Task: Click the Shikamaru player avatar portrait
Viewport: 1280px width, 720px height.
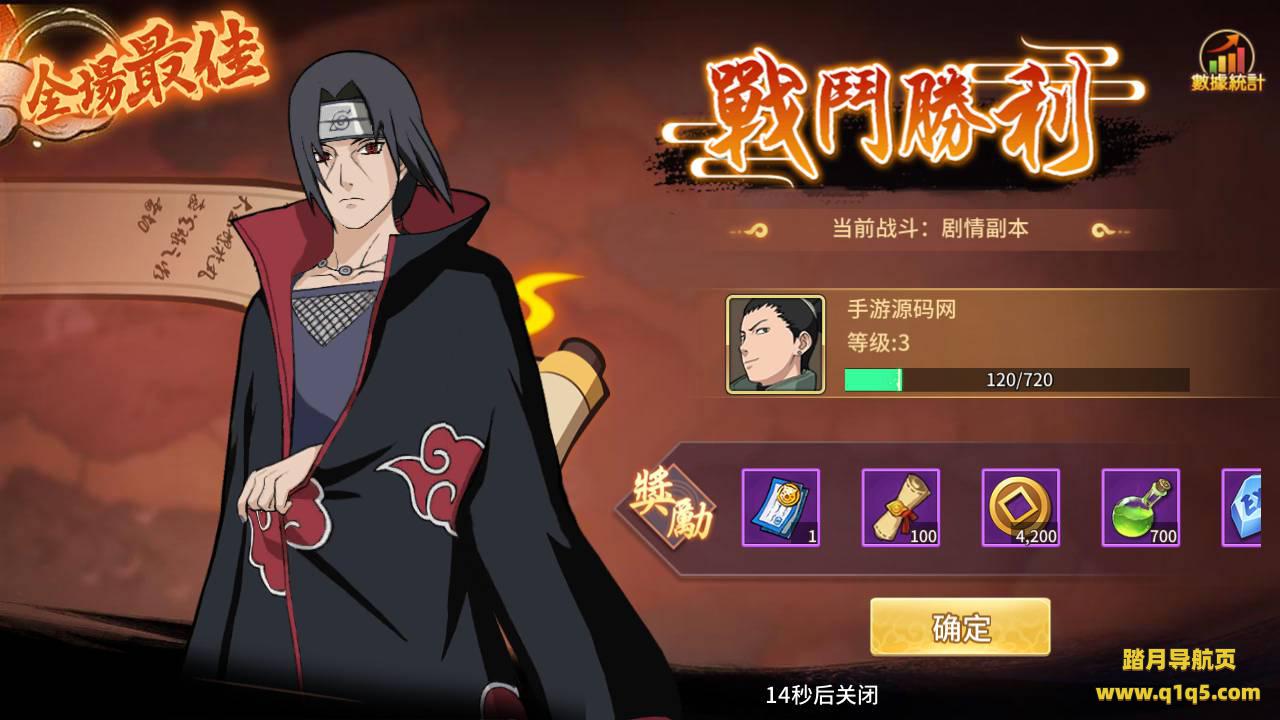Action: 776,344
